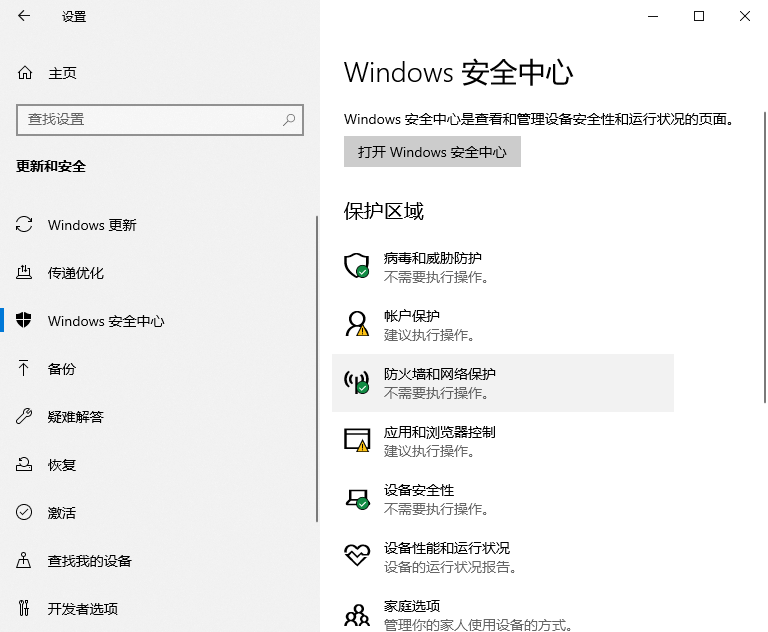
Task: Close the Settings window
Action: tap(745, 16)
